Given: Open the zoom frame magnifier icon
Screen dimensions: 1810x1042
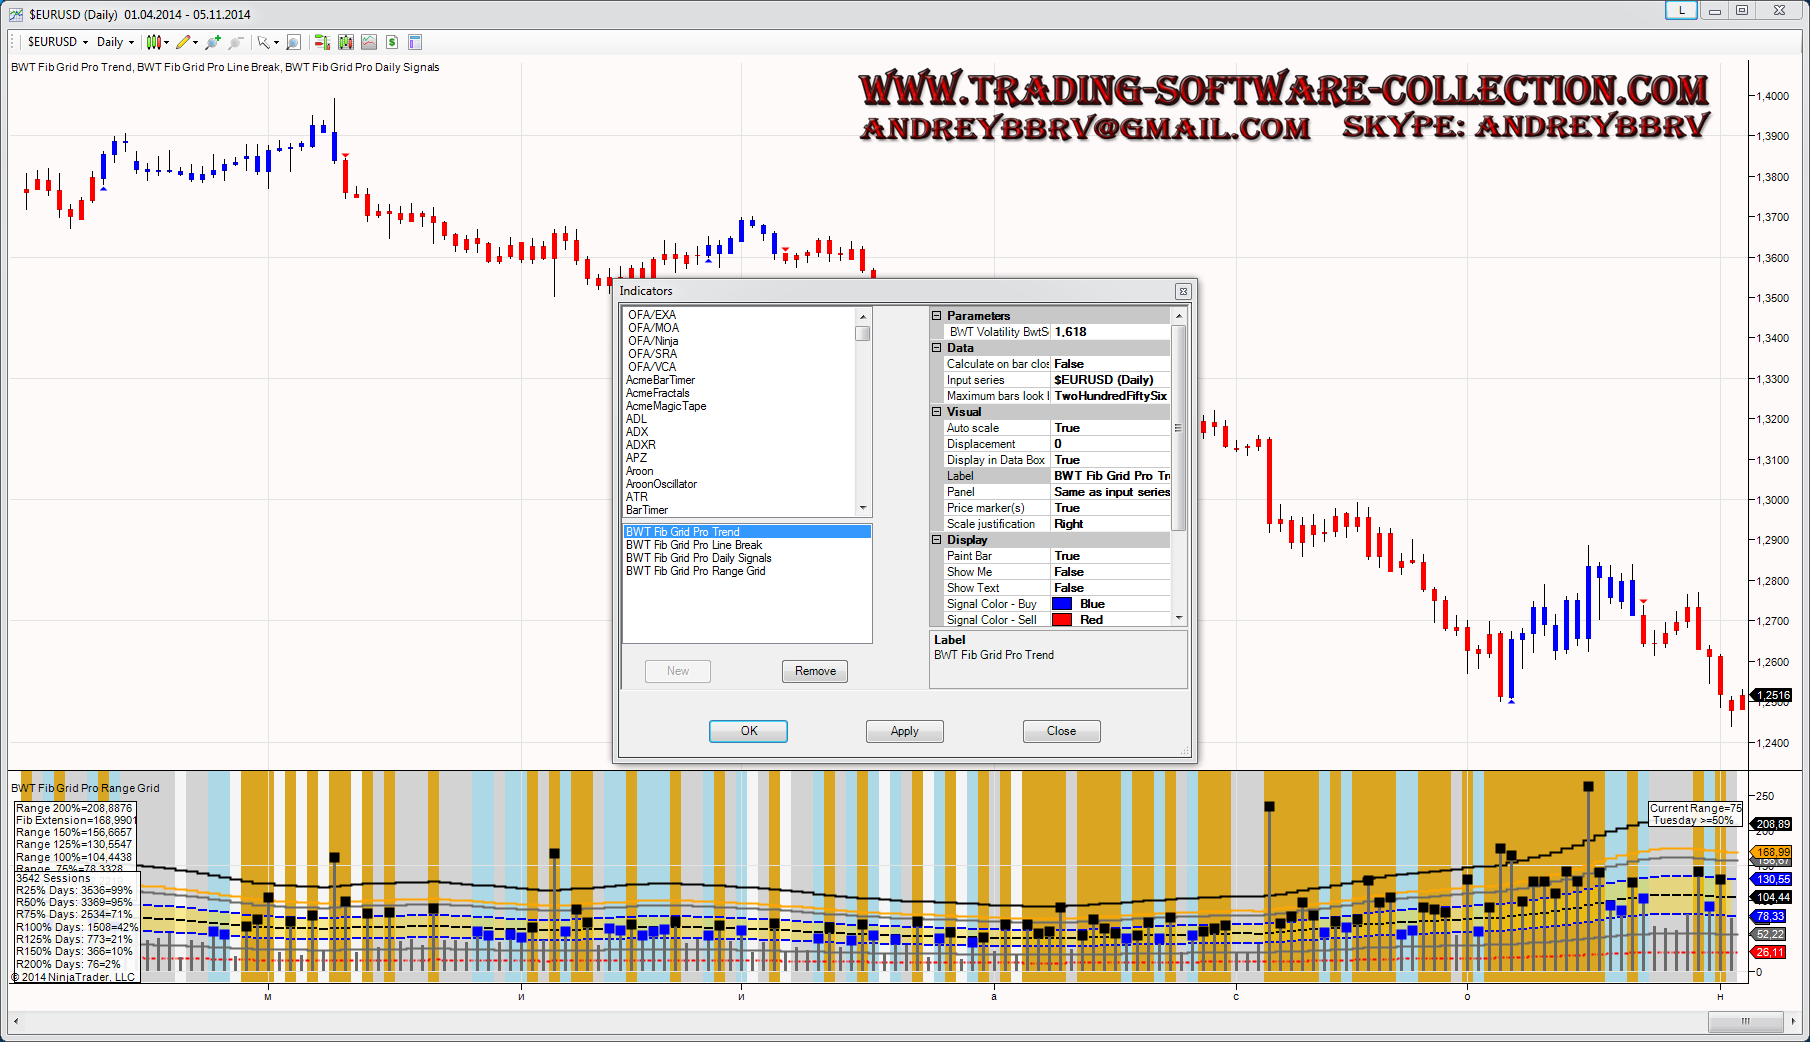Looking at the screenshot, I should [x=293, y=42].
